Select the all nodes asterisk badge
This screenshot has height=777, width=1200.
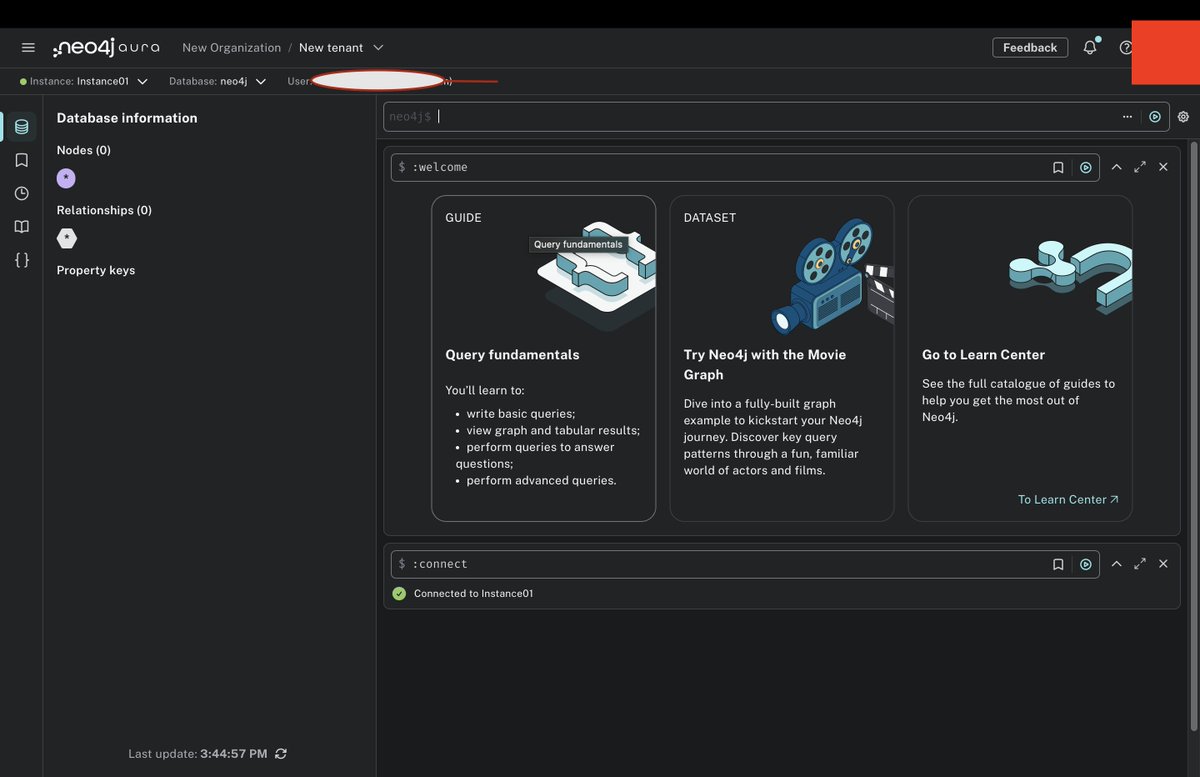66,178
